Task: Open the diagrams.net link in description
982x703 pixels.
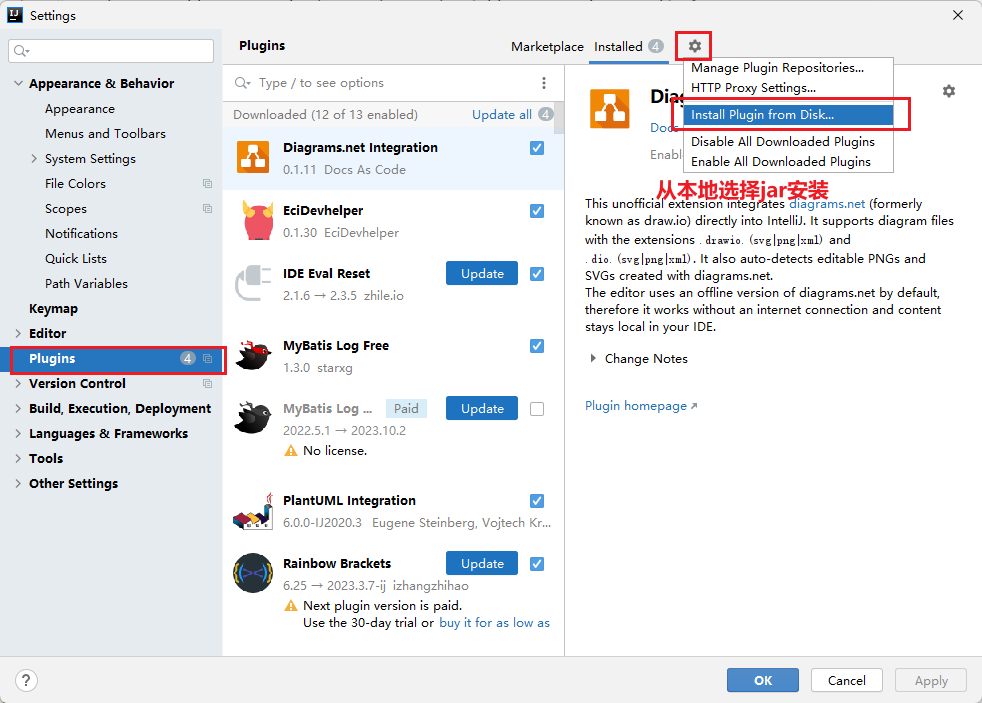Action: click(827, 203)
